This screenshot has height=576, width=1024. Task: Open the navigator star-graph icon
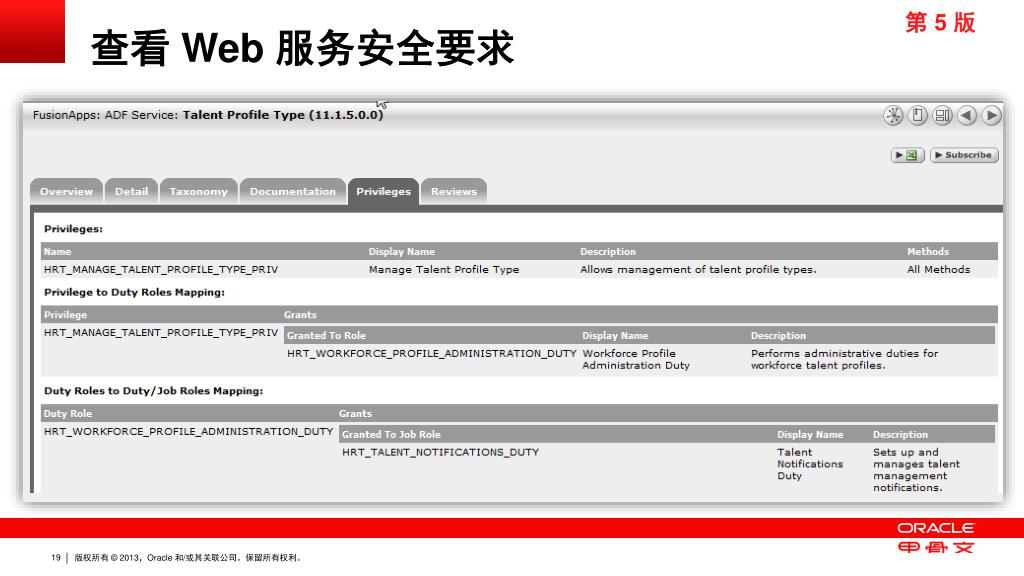click(893, 116)
